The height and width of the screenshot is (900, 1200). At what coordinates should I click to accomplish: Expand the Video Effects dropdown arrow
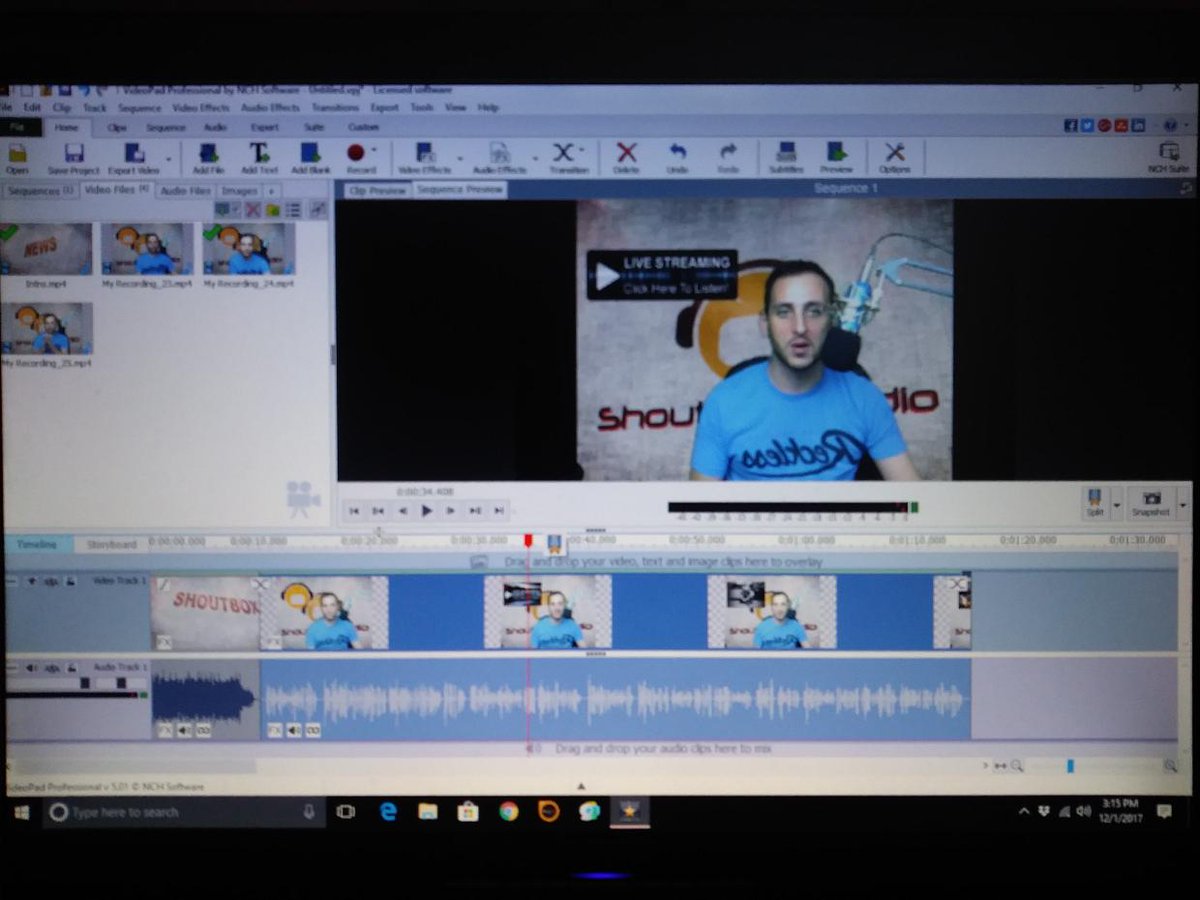460,158
